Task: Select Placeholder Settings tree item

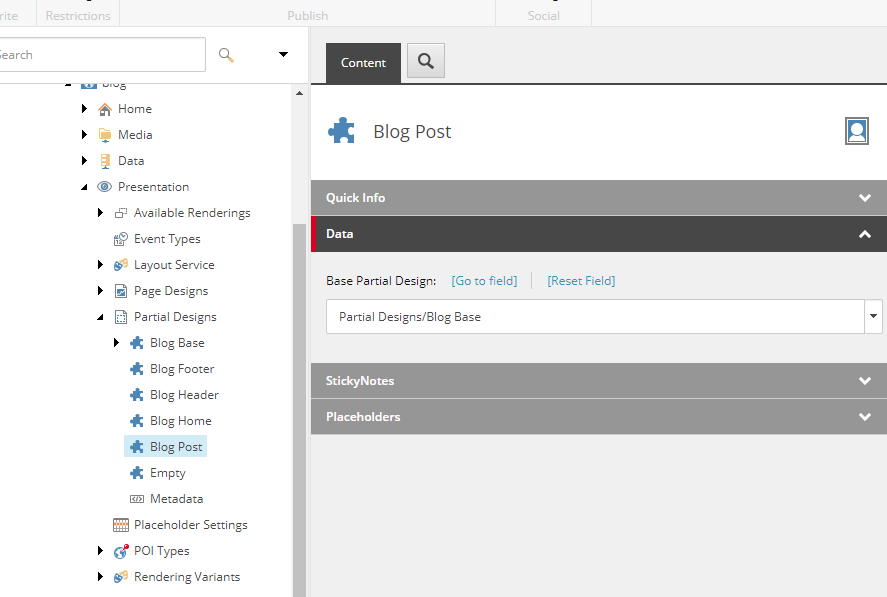Action: pyautogui.click(x=191, y=525)
